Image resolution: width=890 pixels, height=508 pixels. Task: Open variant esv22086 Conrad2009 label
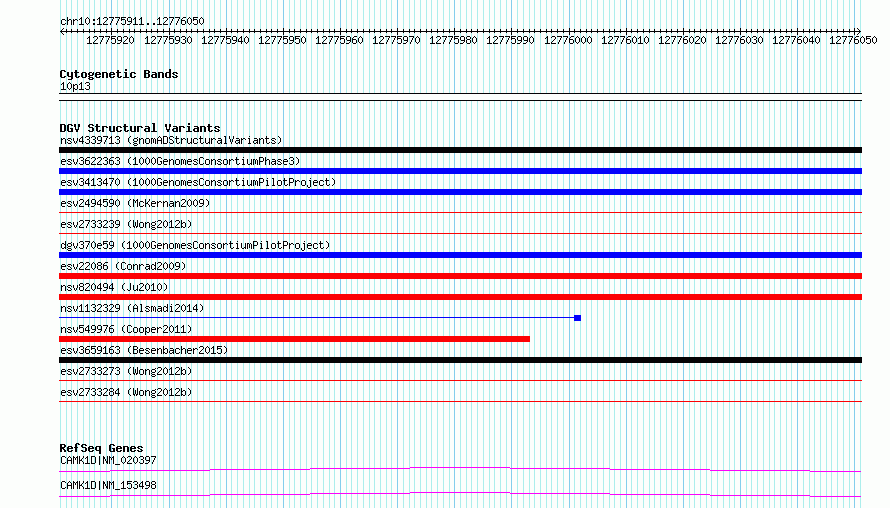point(123,266)
